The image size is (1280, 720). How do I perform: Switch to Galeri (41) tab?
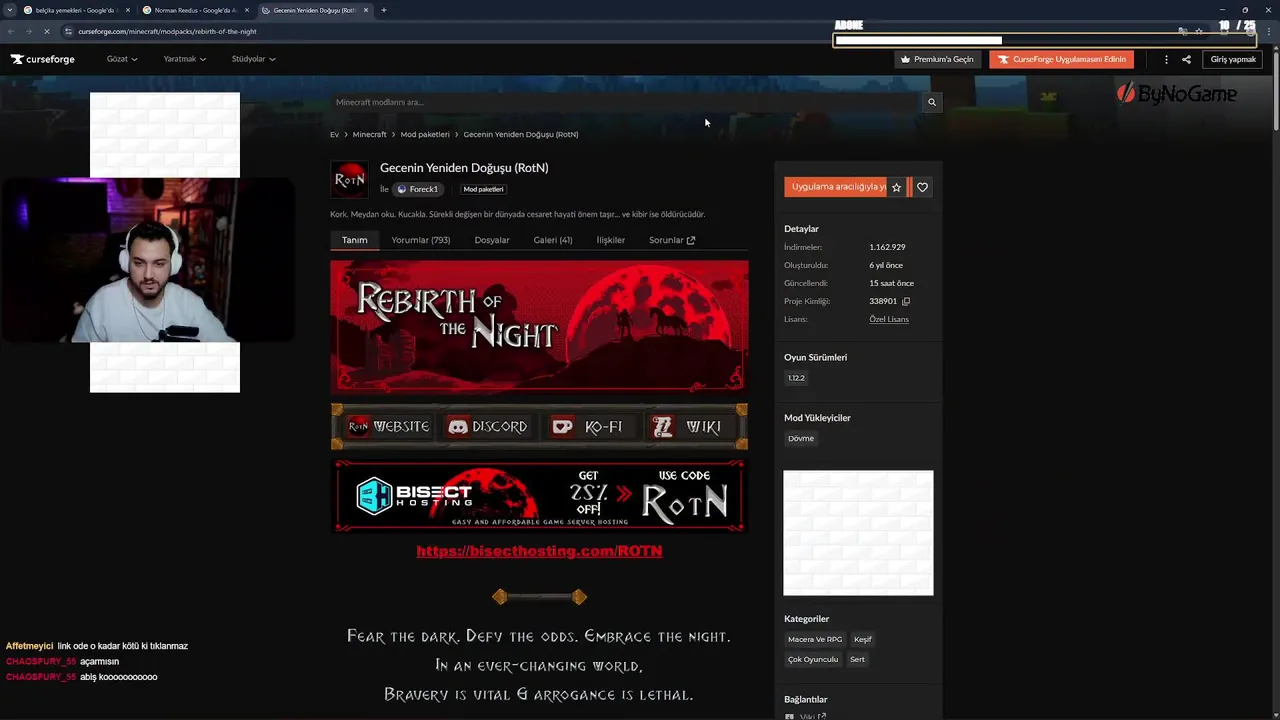[552, 240]
